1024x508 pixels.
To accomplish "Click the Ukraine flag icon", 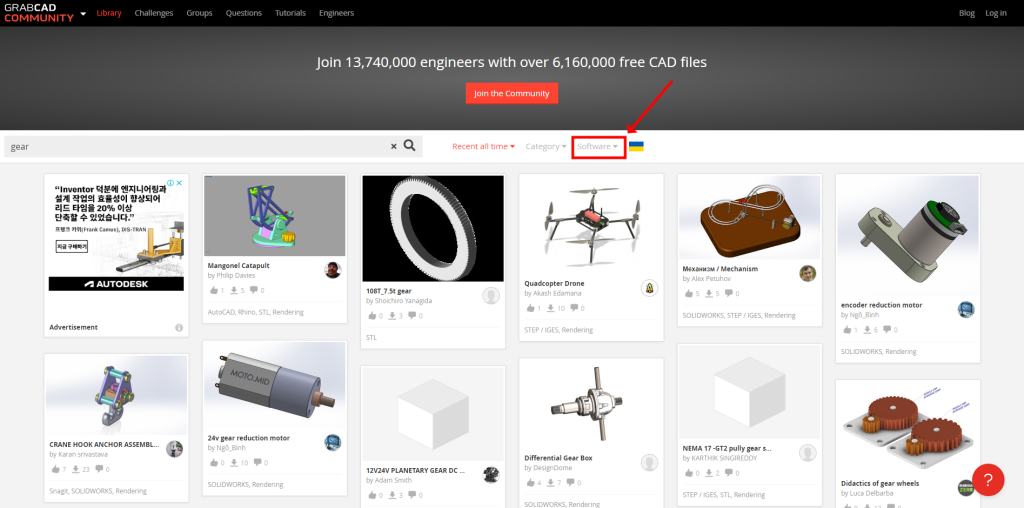I will coord(636,146).
